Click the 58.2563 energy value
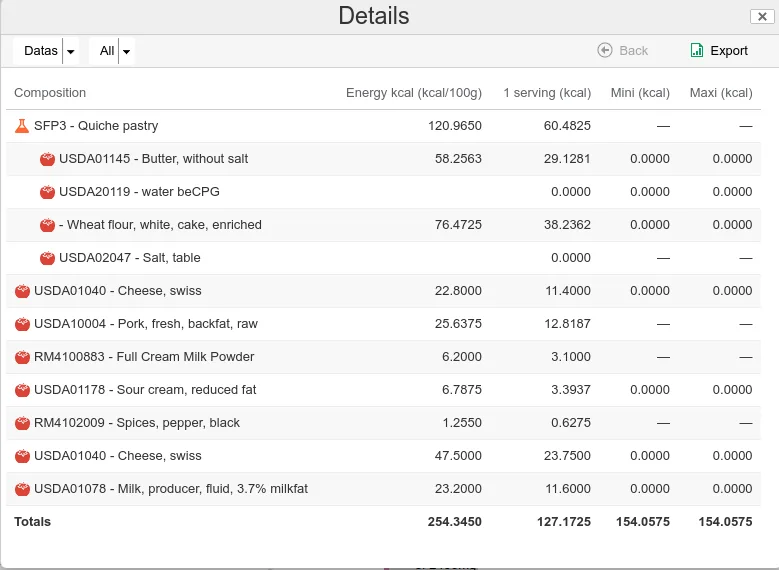 [x=458, y=159]
